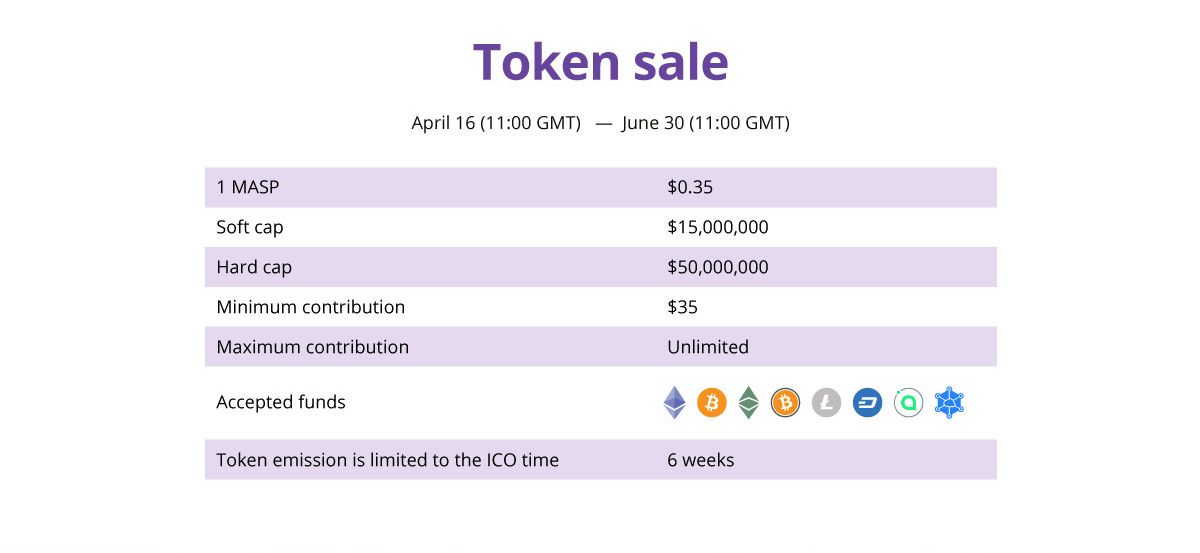Click the Accepted funds label
Image resolution: width=1200 pixels, height=553 pixels.
[281, 402]
